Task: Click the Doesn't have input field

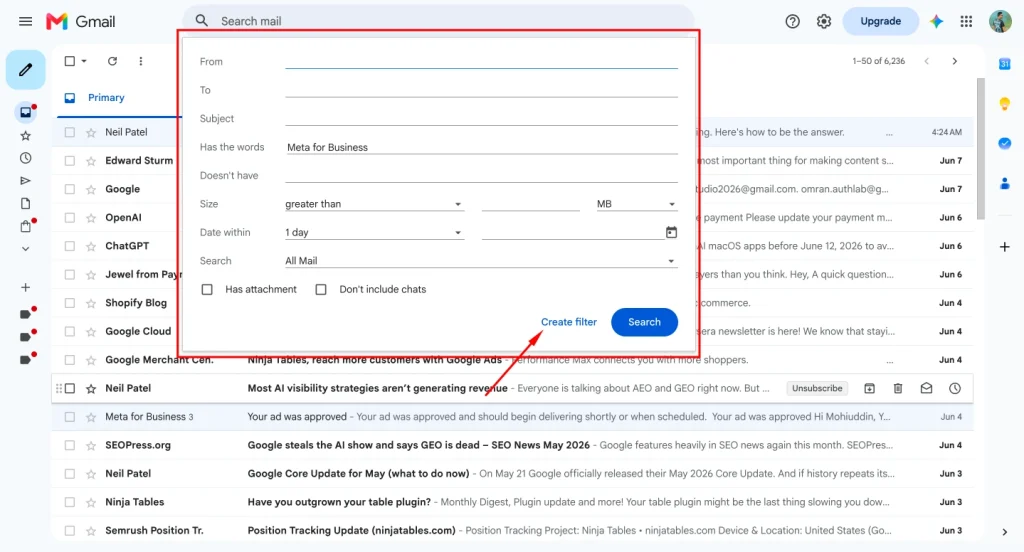Action: (x=481, y=175)
